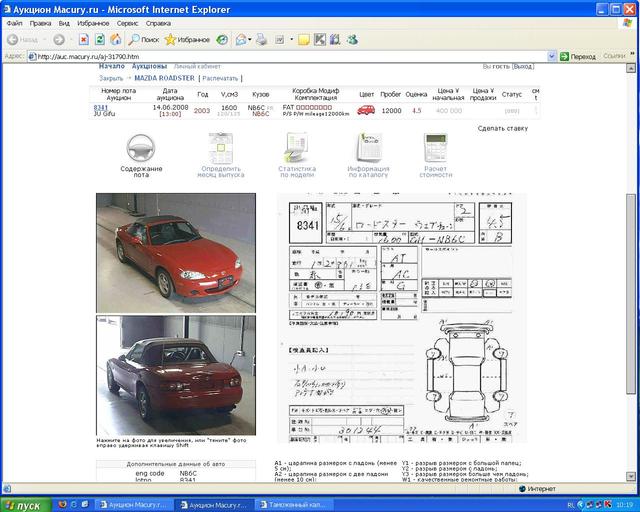Click the browser Home toolbar icon
Viewport: 640px width, 512px height.
pos(116,40)
